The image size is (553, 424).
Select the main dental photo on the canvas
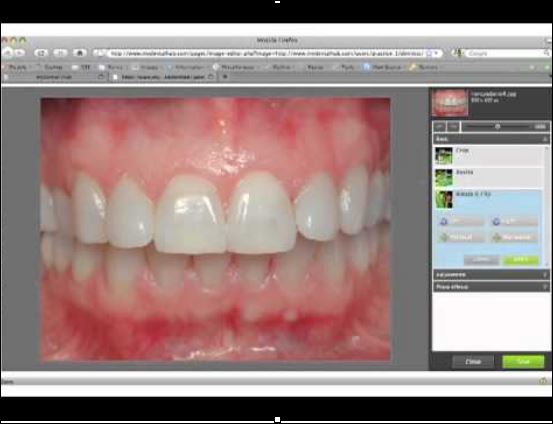215,230
